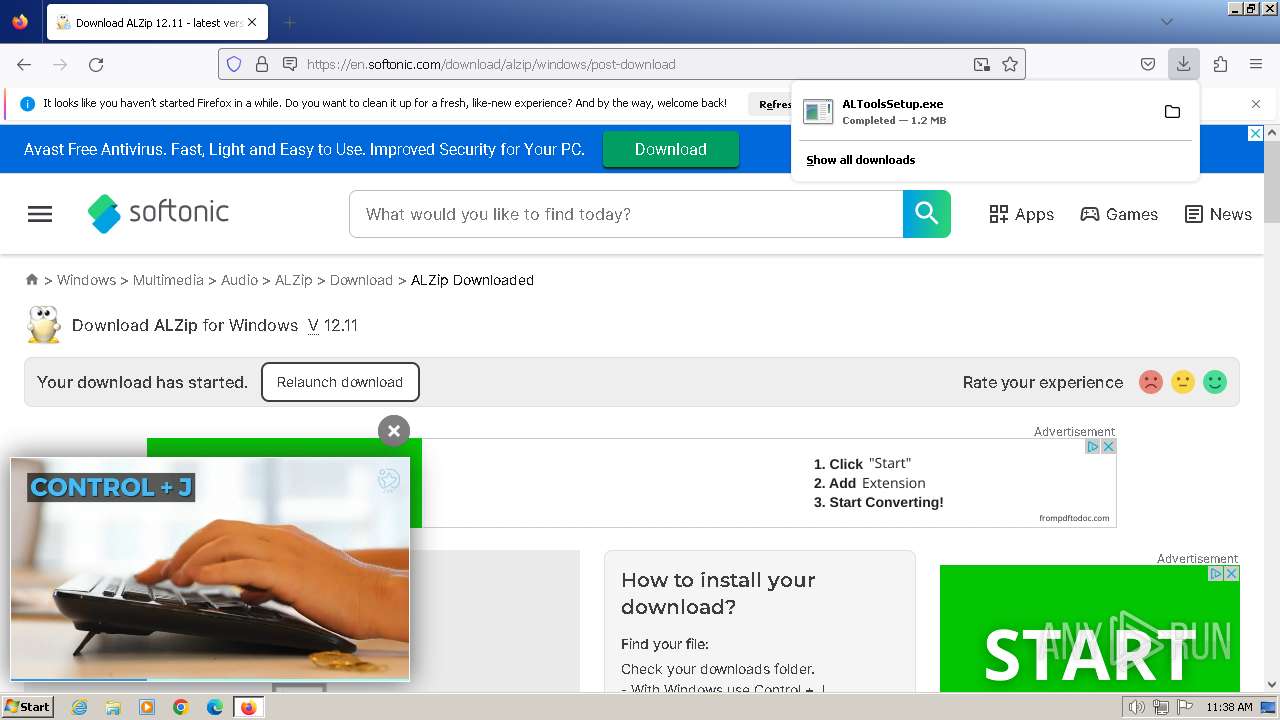Open containing folder for ALToolsSetup.exe

pyautogui.click(x=1172, y=111)
